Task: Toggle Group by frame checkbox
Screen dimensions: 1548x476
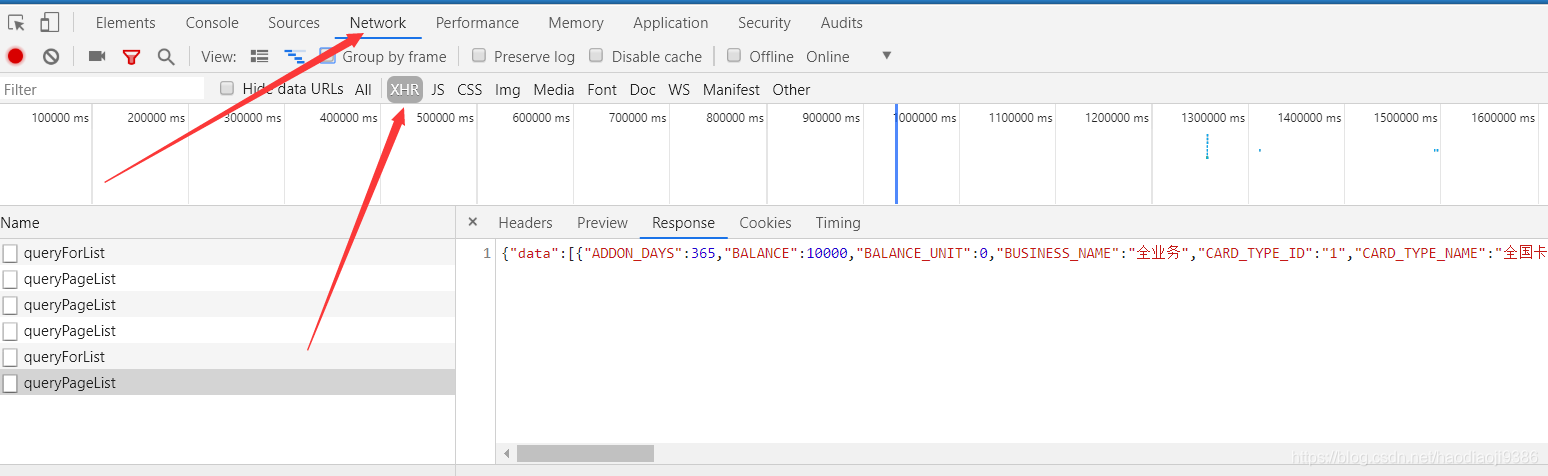Action: tap(327, 56)
